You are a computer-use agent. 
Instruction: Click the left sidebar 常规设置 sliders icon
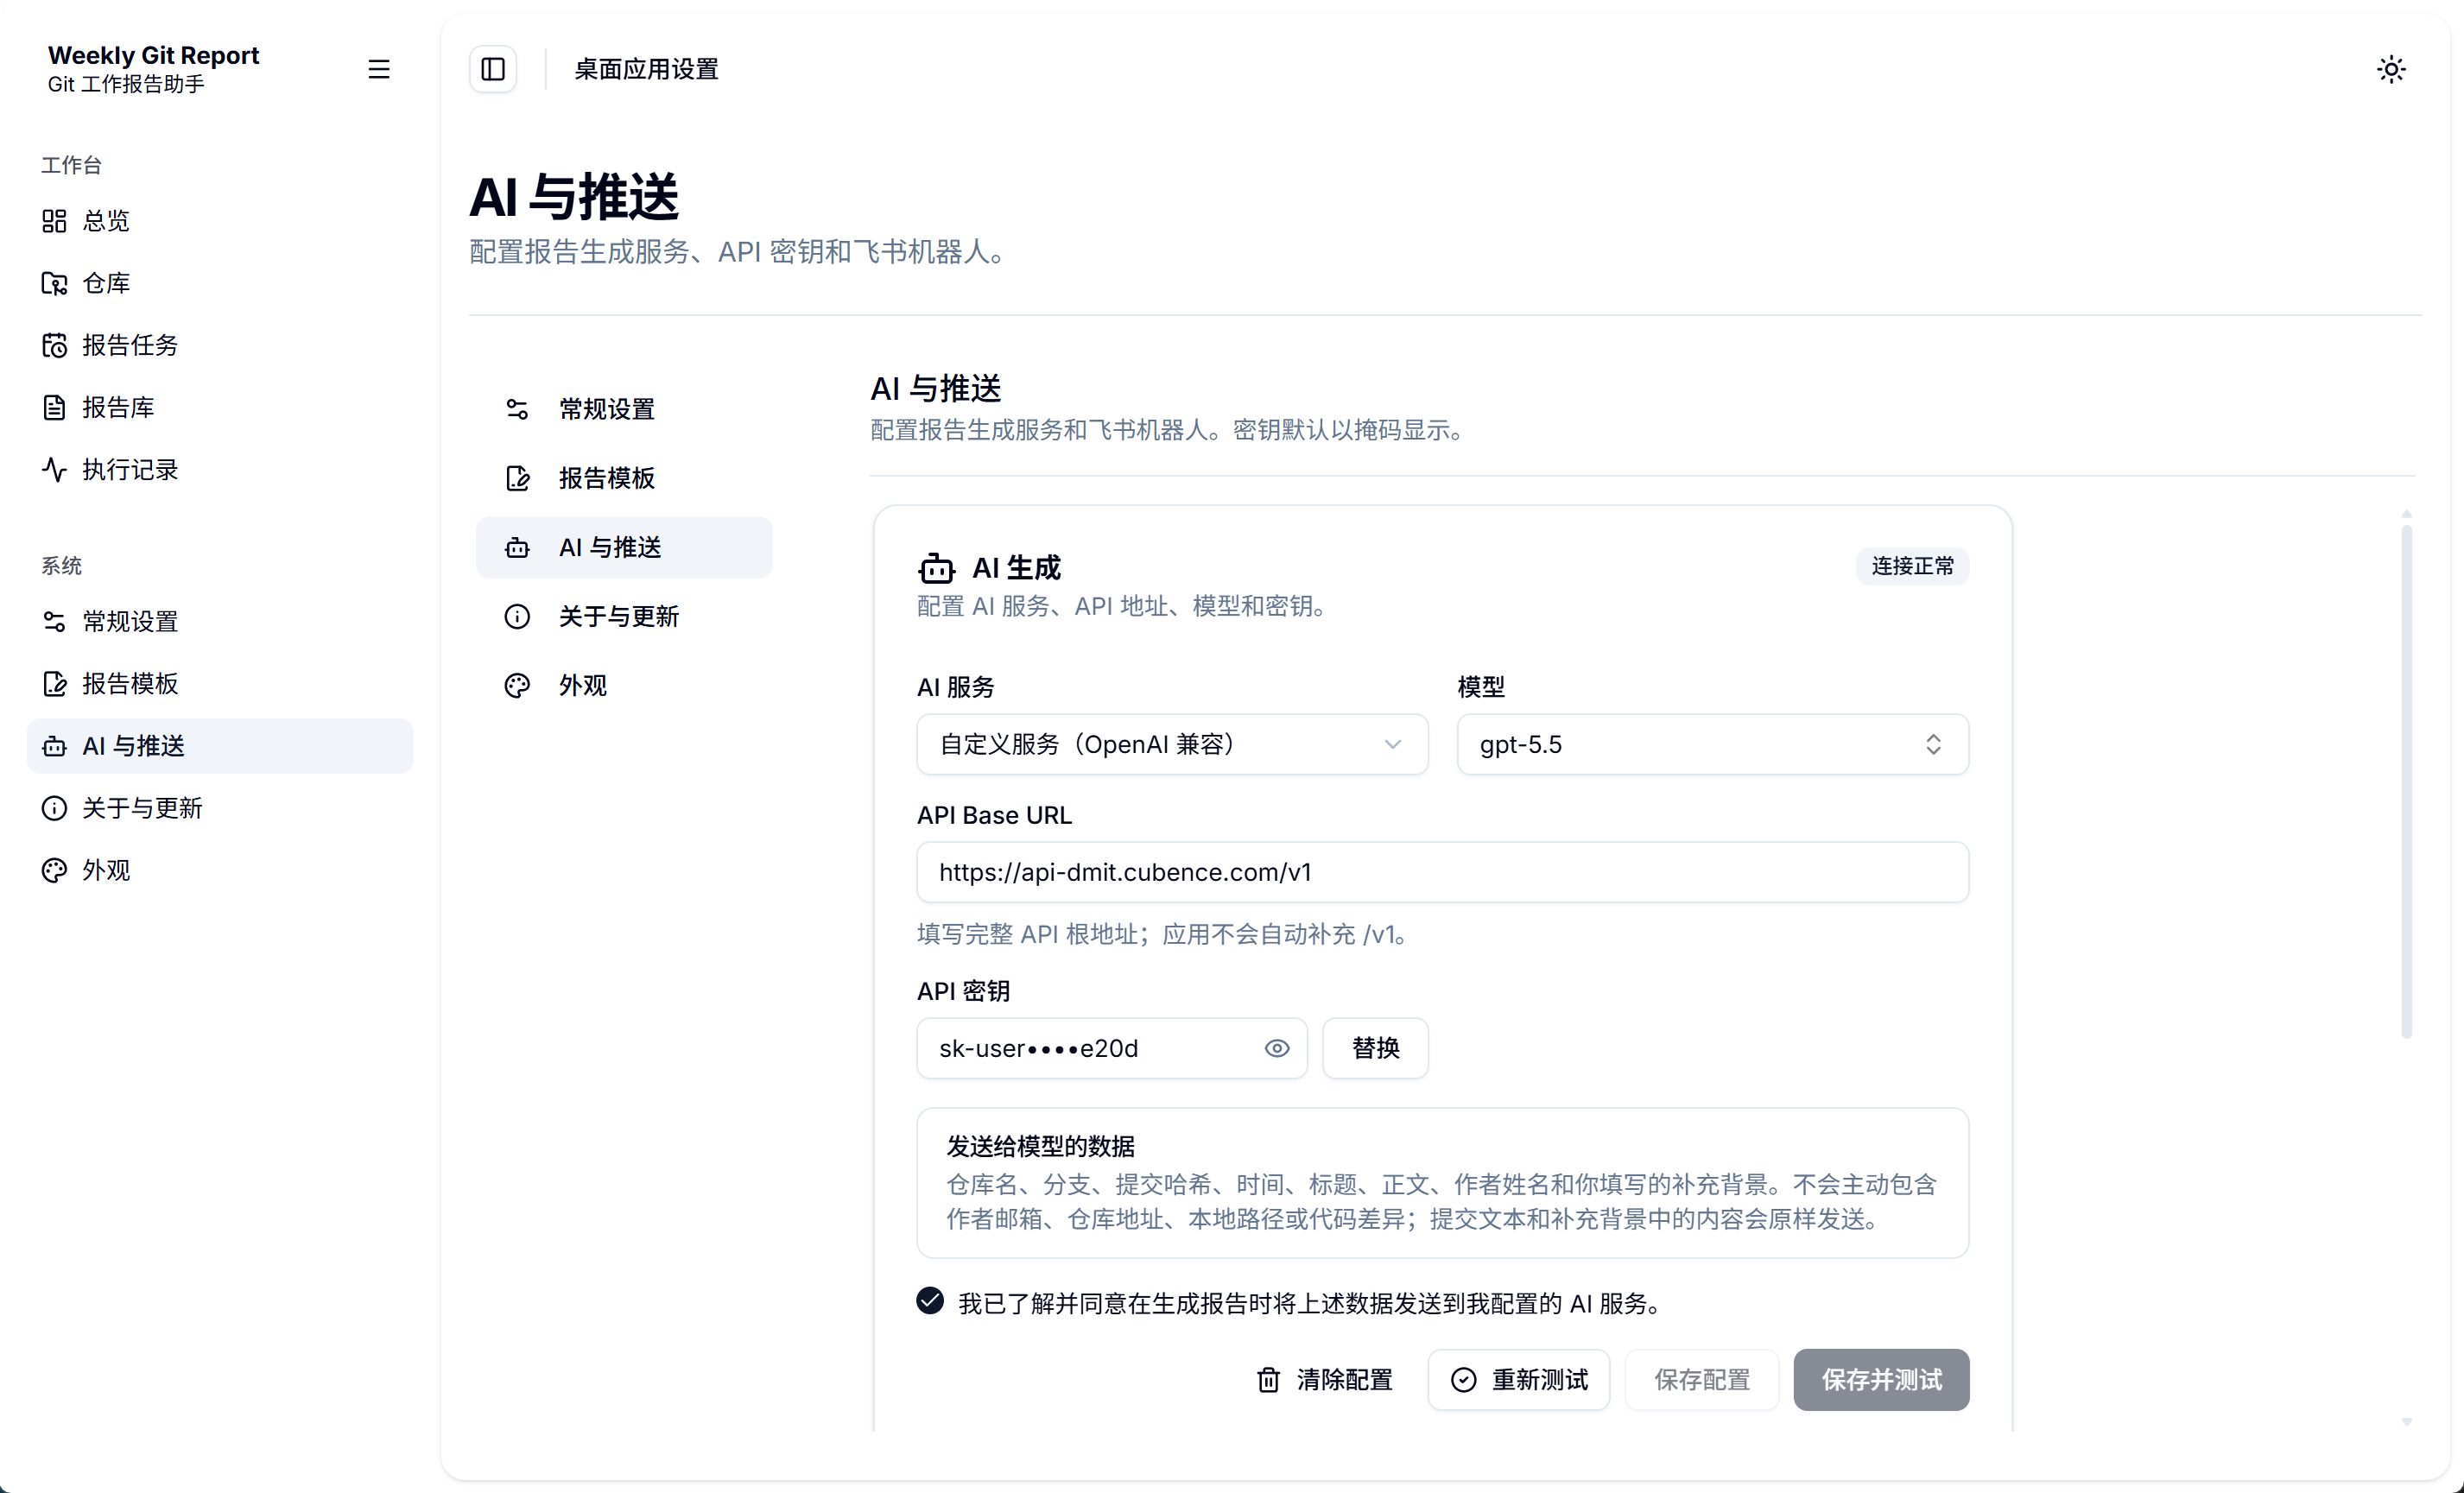pos(54,621)
